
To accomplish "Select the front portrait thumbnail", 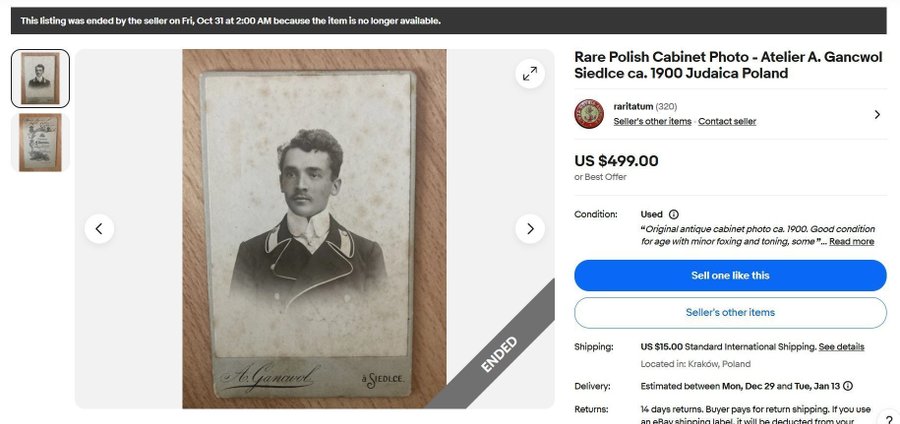I will click(x=40, y=79).
